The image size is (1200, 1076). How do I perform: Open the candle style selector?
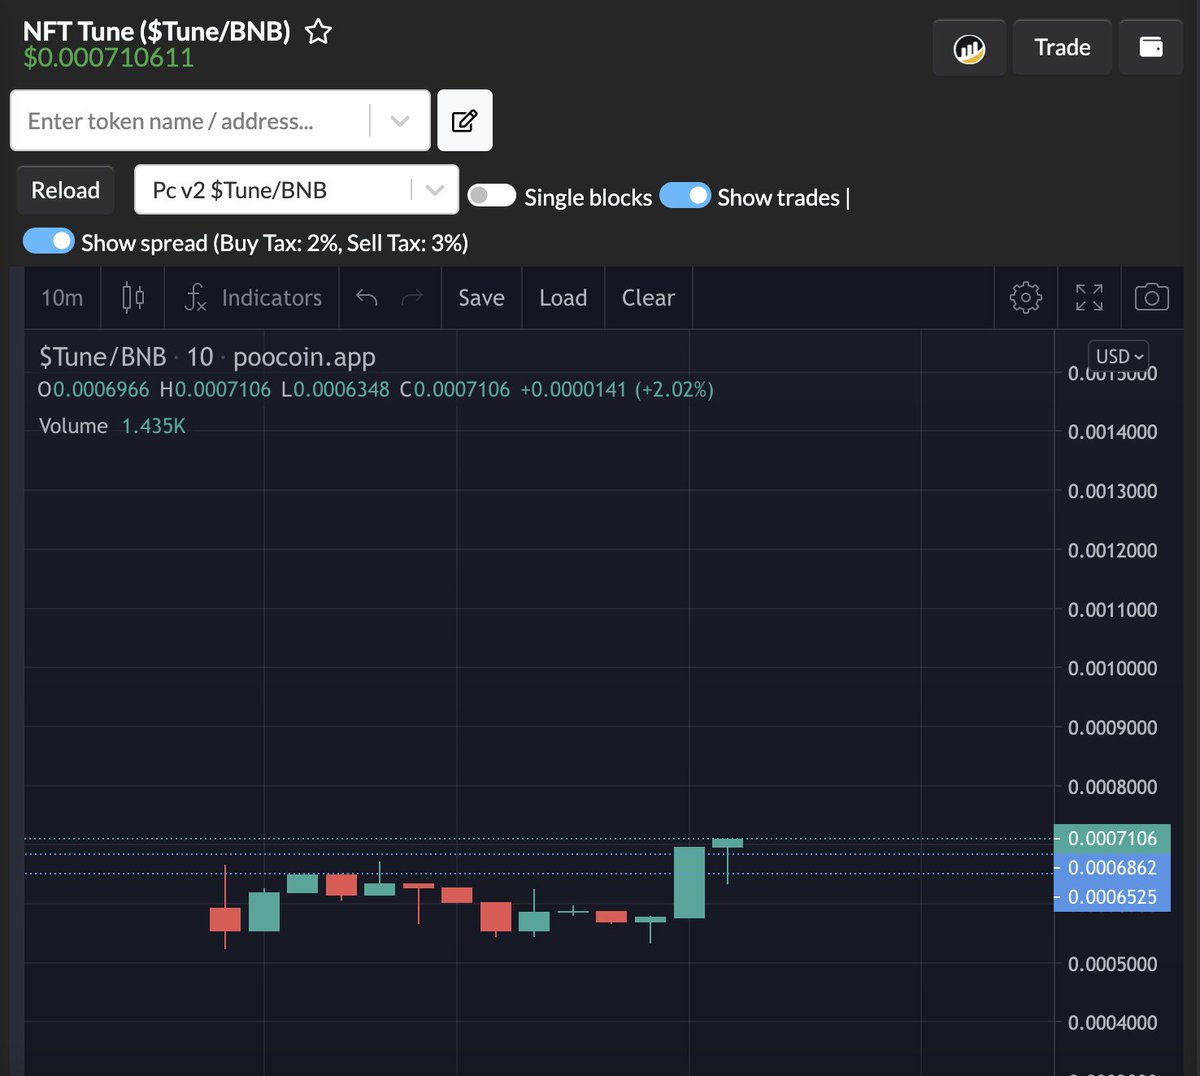132,297
